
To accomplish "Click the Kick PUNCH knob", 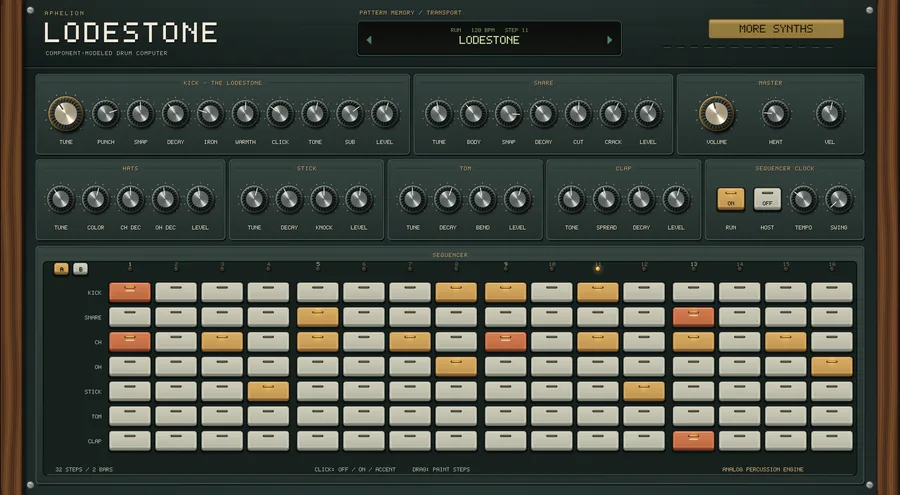I will click(106, 114).
